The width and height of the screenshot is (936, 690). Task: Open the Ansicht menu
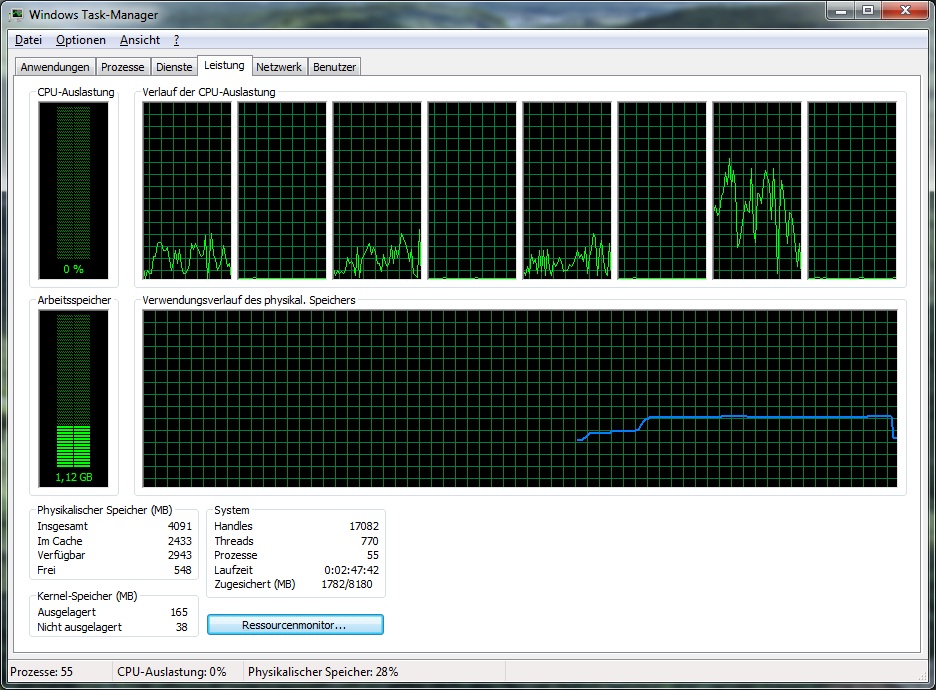[x=140, y=40]
